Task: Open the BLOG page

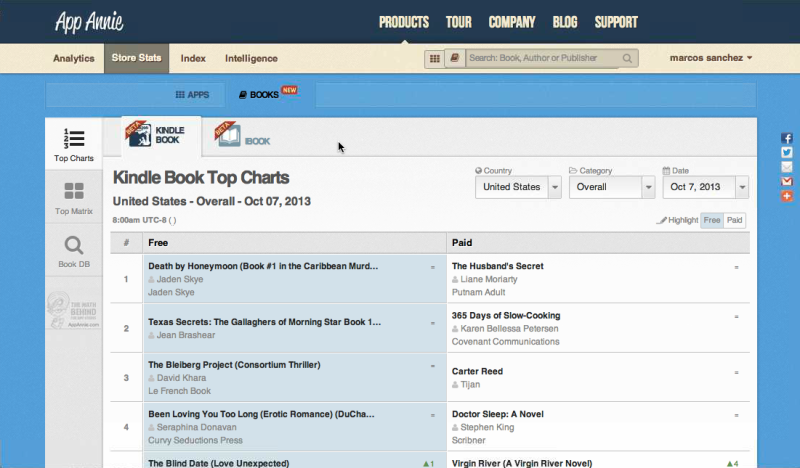Action: 565,22
